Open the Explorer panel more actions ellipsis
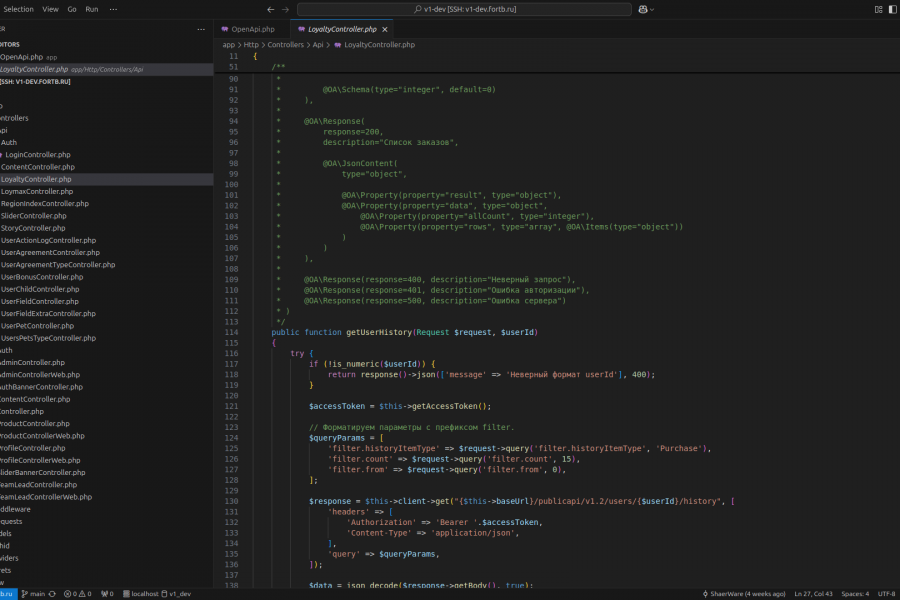This screenshot has width=900, height=600. (202, 29)
